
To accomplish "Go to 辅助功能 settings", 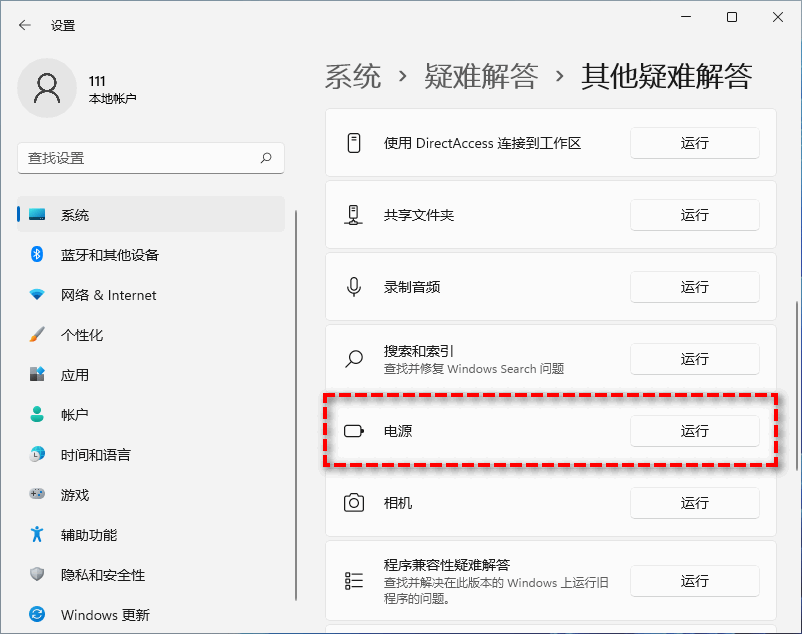I will pos(88,535).
